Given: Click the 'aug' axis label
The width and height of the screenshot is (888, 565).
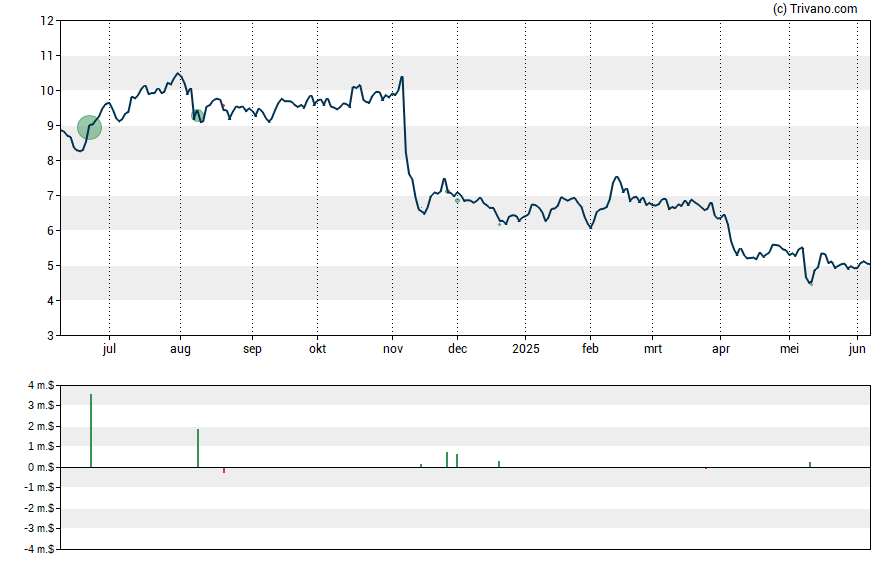Looking at the screenshot, I should pyautogui.click(x=180, y=349).
